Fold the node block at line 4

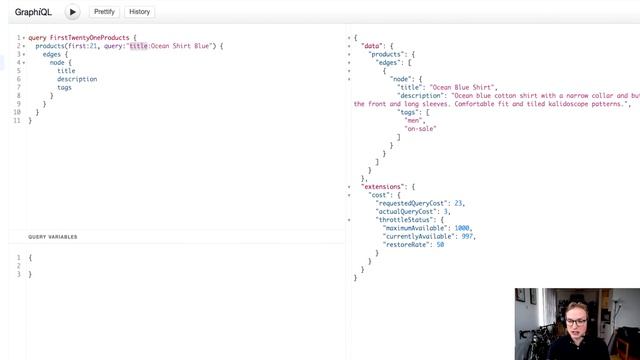coord(24,63)
